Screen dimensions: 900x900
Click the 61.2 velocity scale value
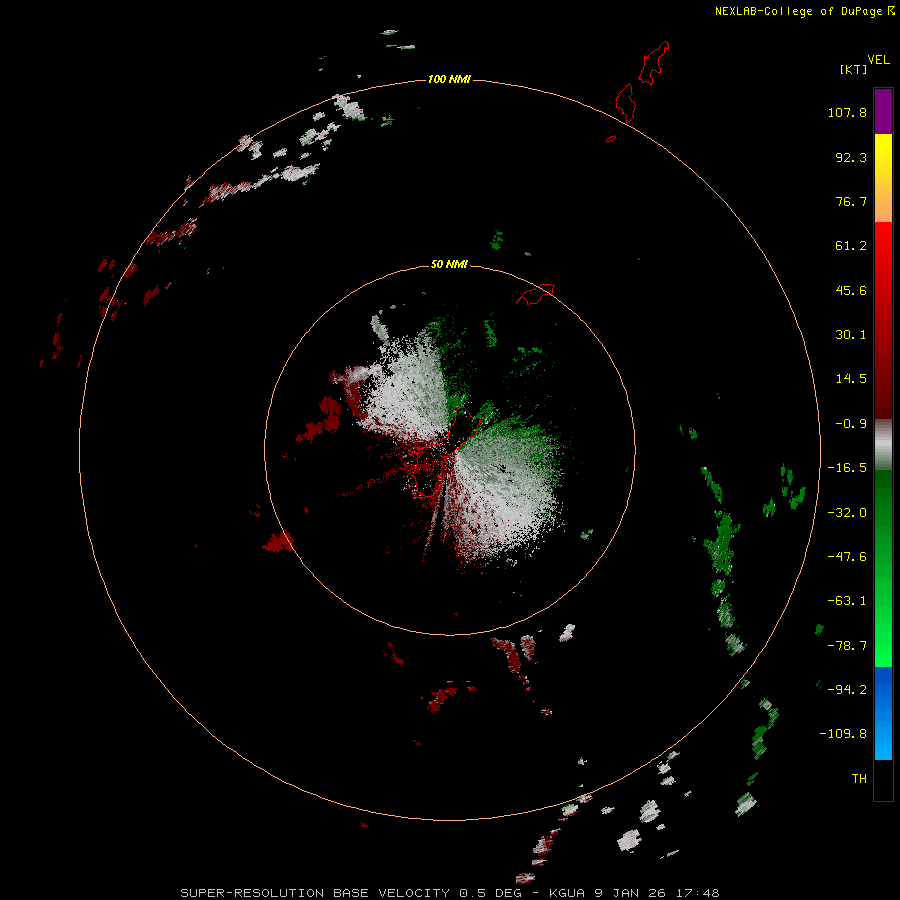click(851, 246)
